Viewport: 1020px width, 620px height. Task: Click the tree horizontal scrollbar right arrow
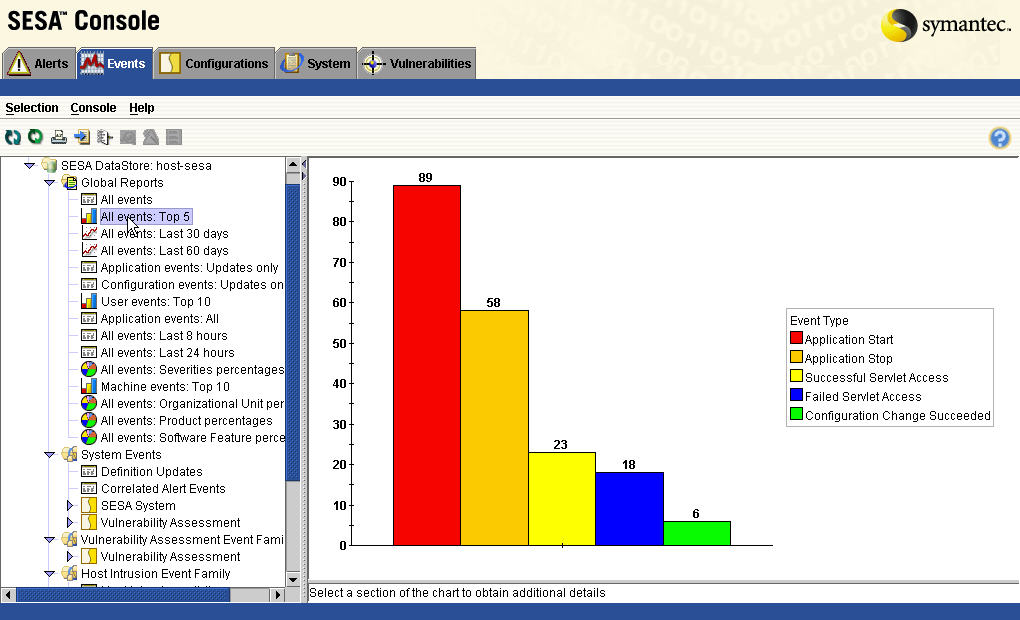[278, 595]
